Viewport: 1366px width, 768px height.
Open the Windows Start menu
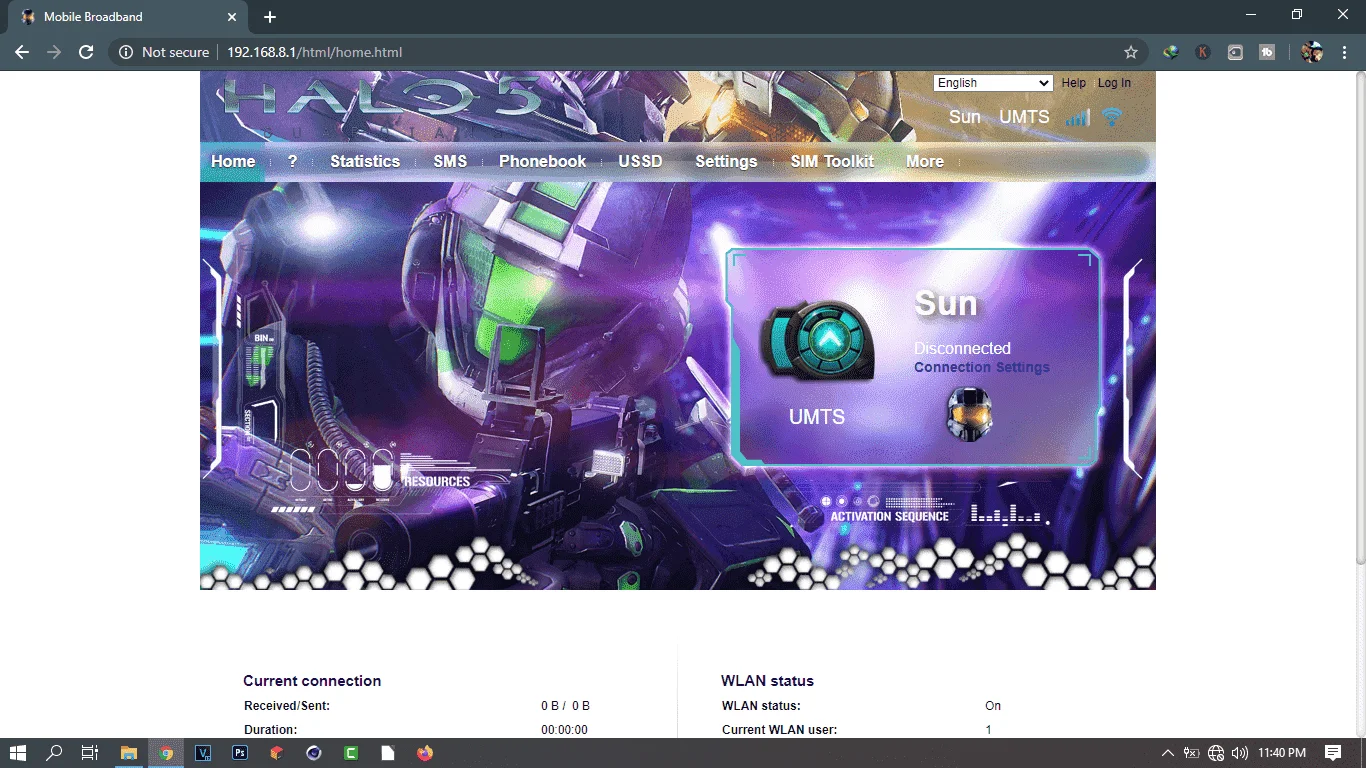(18, 753)
